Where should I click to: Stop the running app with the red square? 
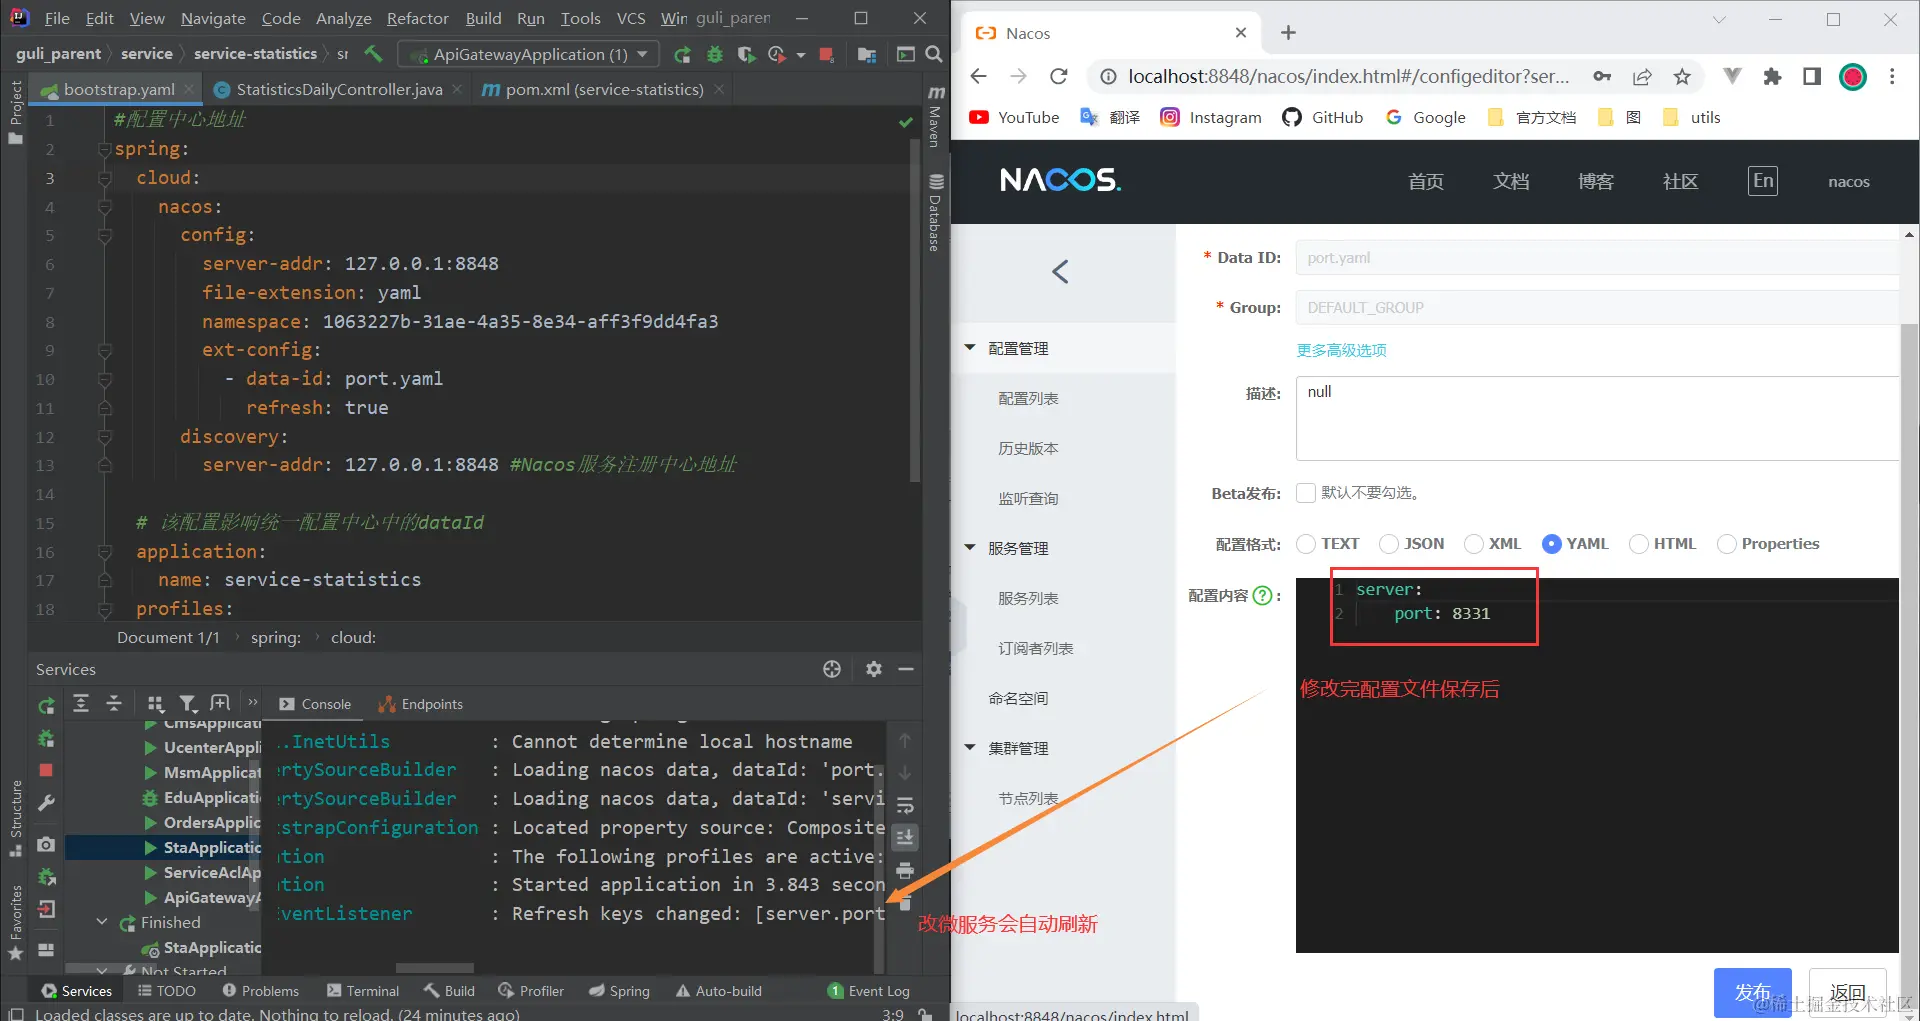(826, 55)
